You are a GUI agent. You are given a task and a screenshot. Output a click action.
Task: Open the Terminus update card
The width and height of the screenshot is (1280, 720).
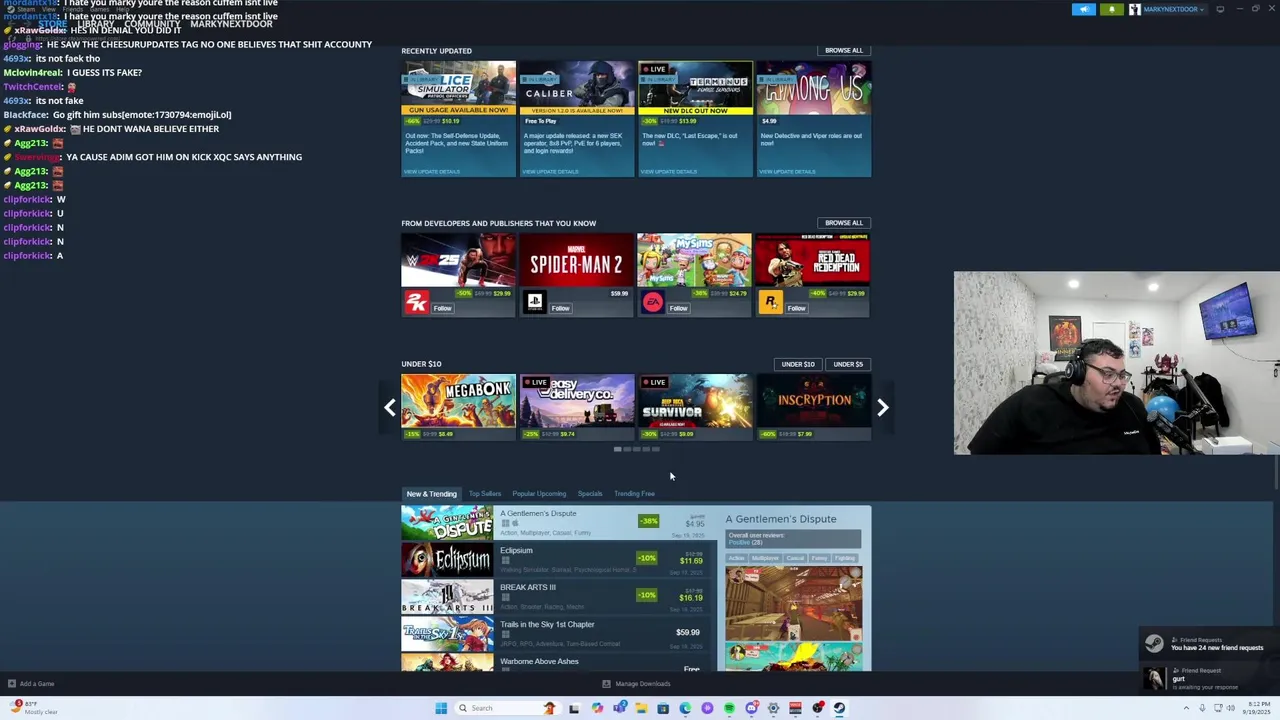(695, 119)
